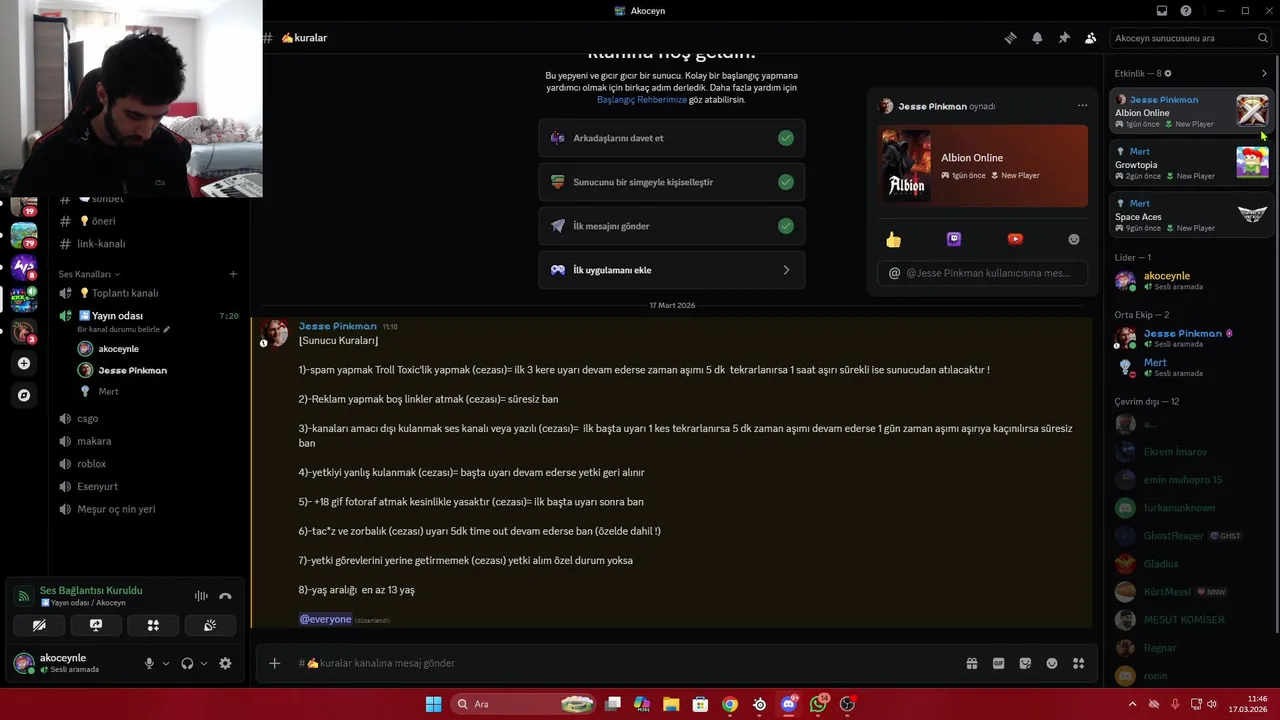The width and height of the screenshot is (1280, 720).
Task: Show hidden system tray icons chevron
Action: point(1132,704)
